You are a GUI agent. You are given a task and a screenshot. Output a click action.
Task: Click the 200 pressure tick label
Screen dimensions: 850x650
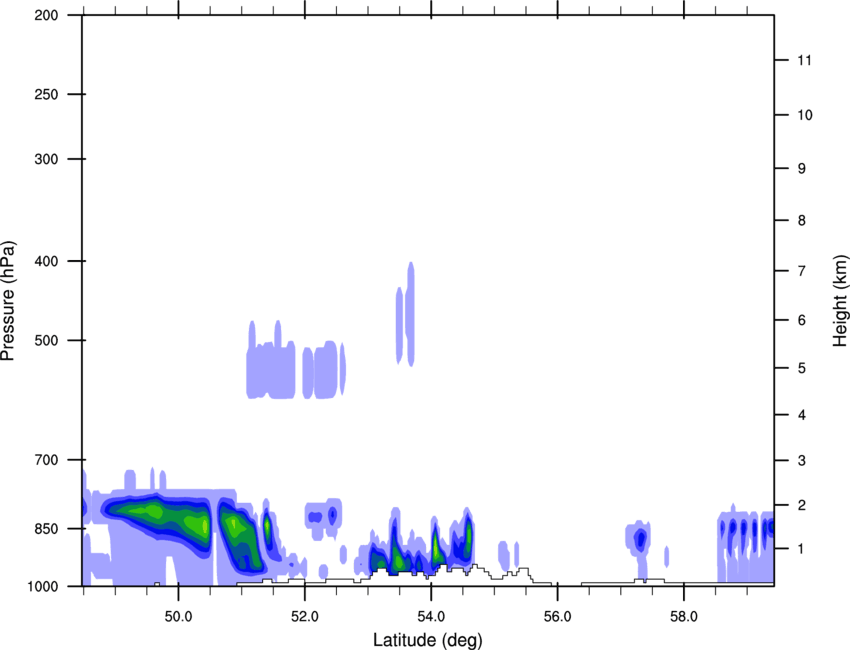pyautogui.click(x=46, y=15)
